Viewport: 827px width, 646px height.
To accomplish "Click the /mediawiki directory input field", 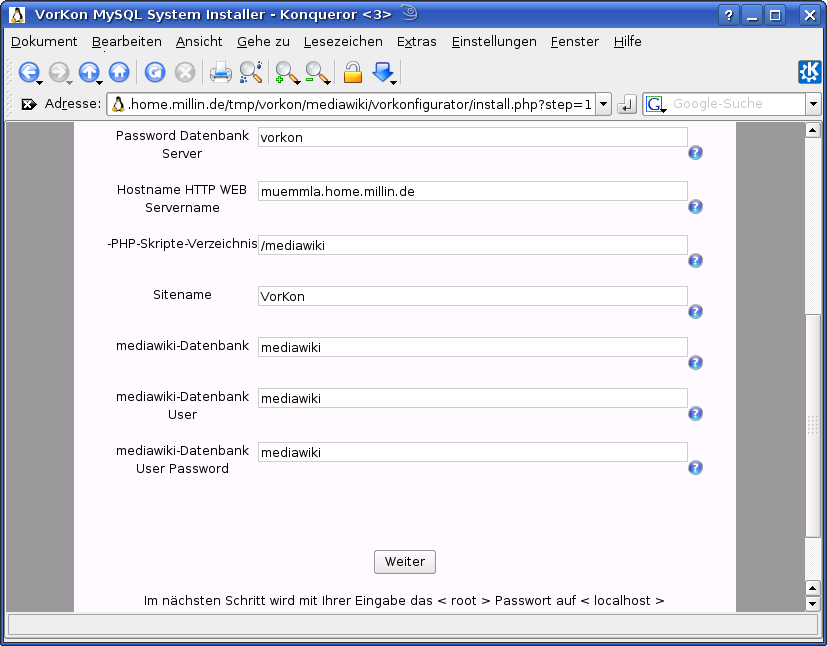I will (x=473, y=245).
